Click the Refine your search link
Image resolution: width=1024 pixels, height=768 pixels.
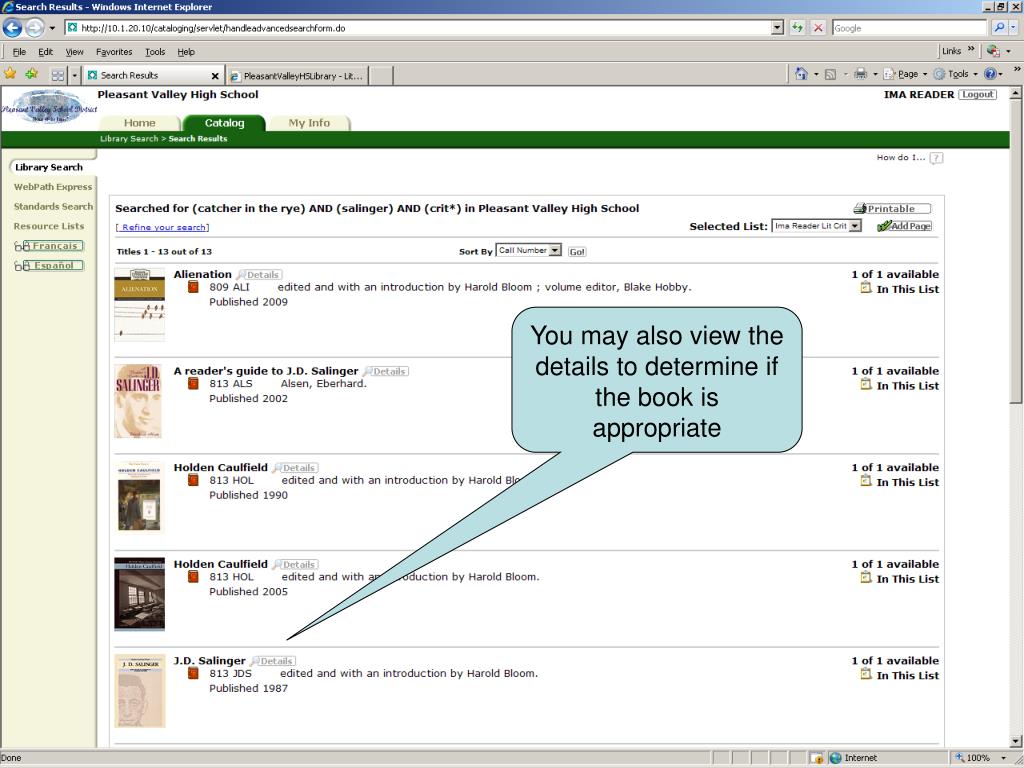tap(163, 227)
